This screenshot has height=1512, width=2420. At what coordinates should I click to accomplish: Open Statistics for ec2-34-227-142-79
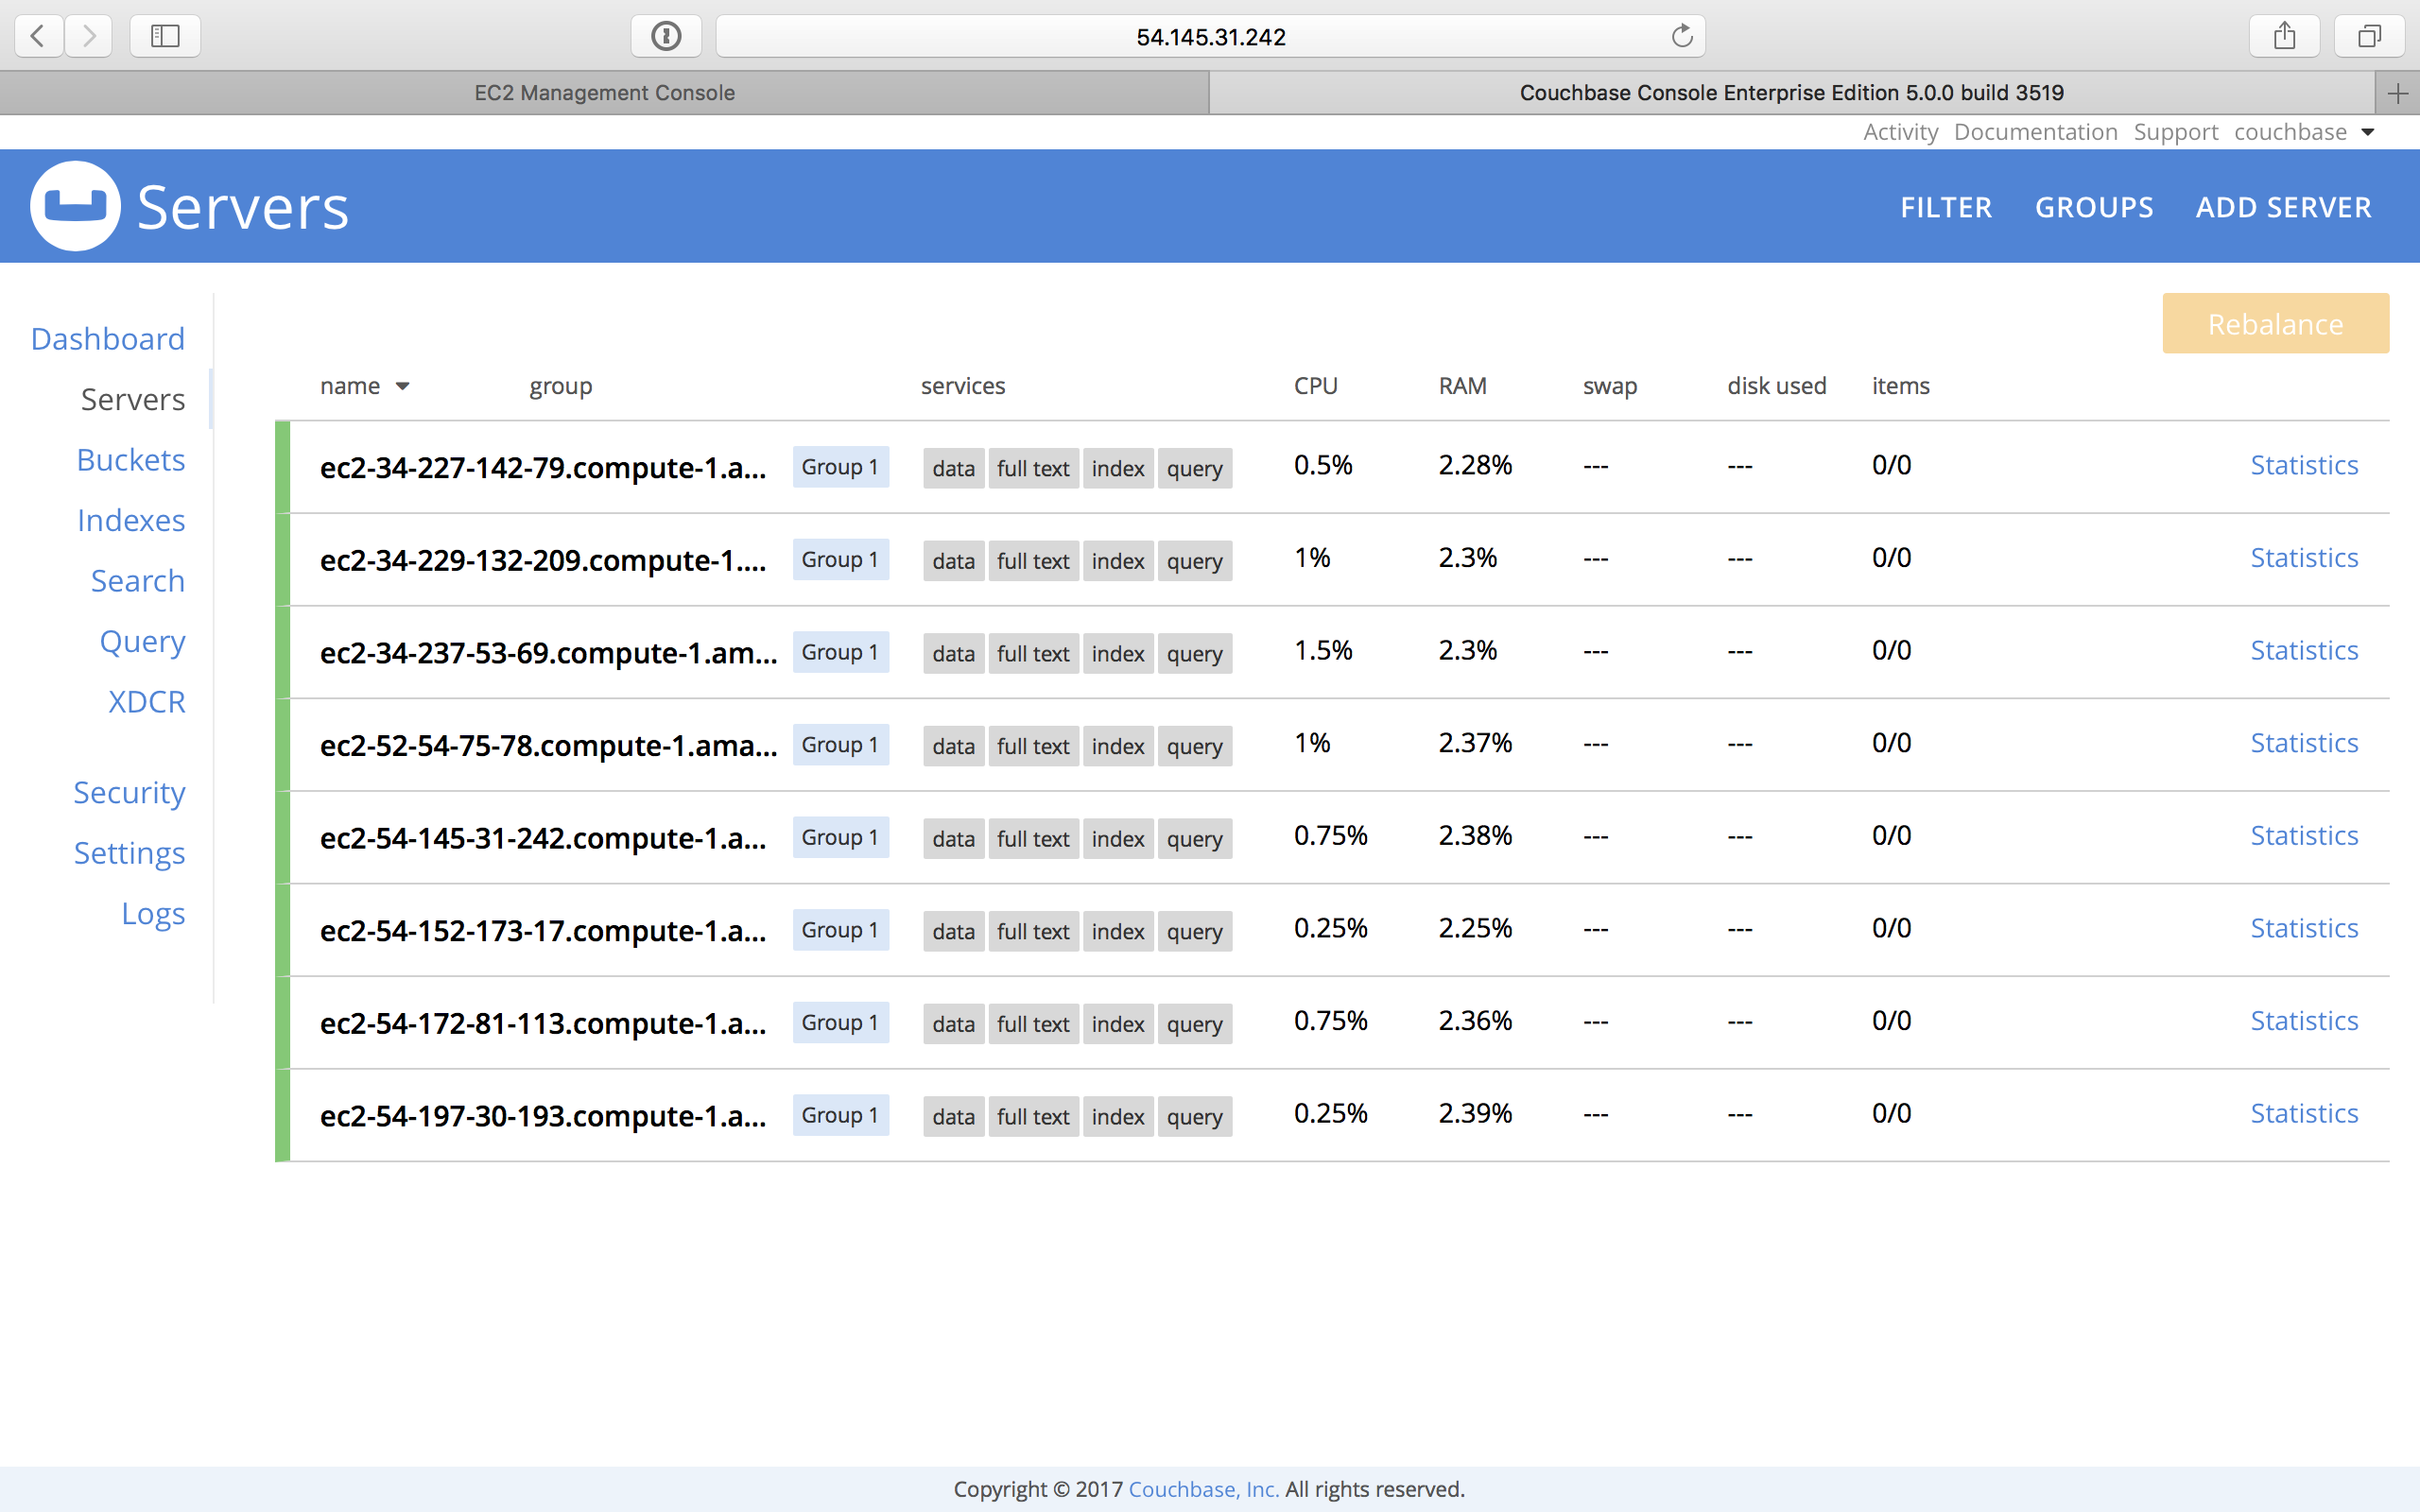pos(2304,465)
